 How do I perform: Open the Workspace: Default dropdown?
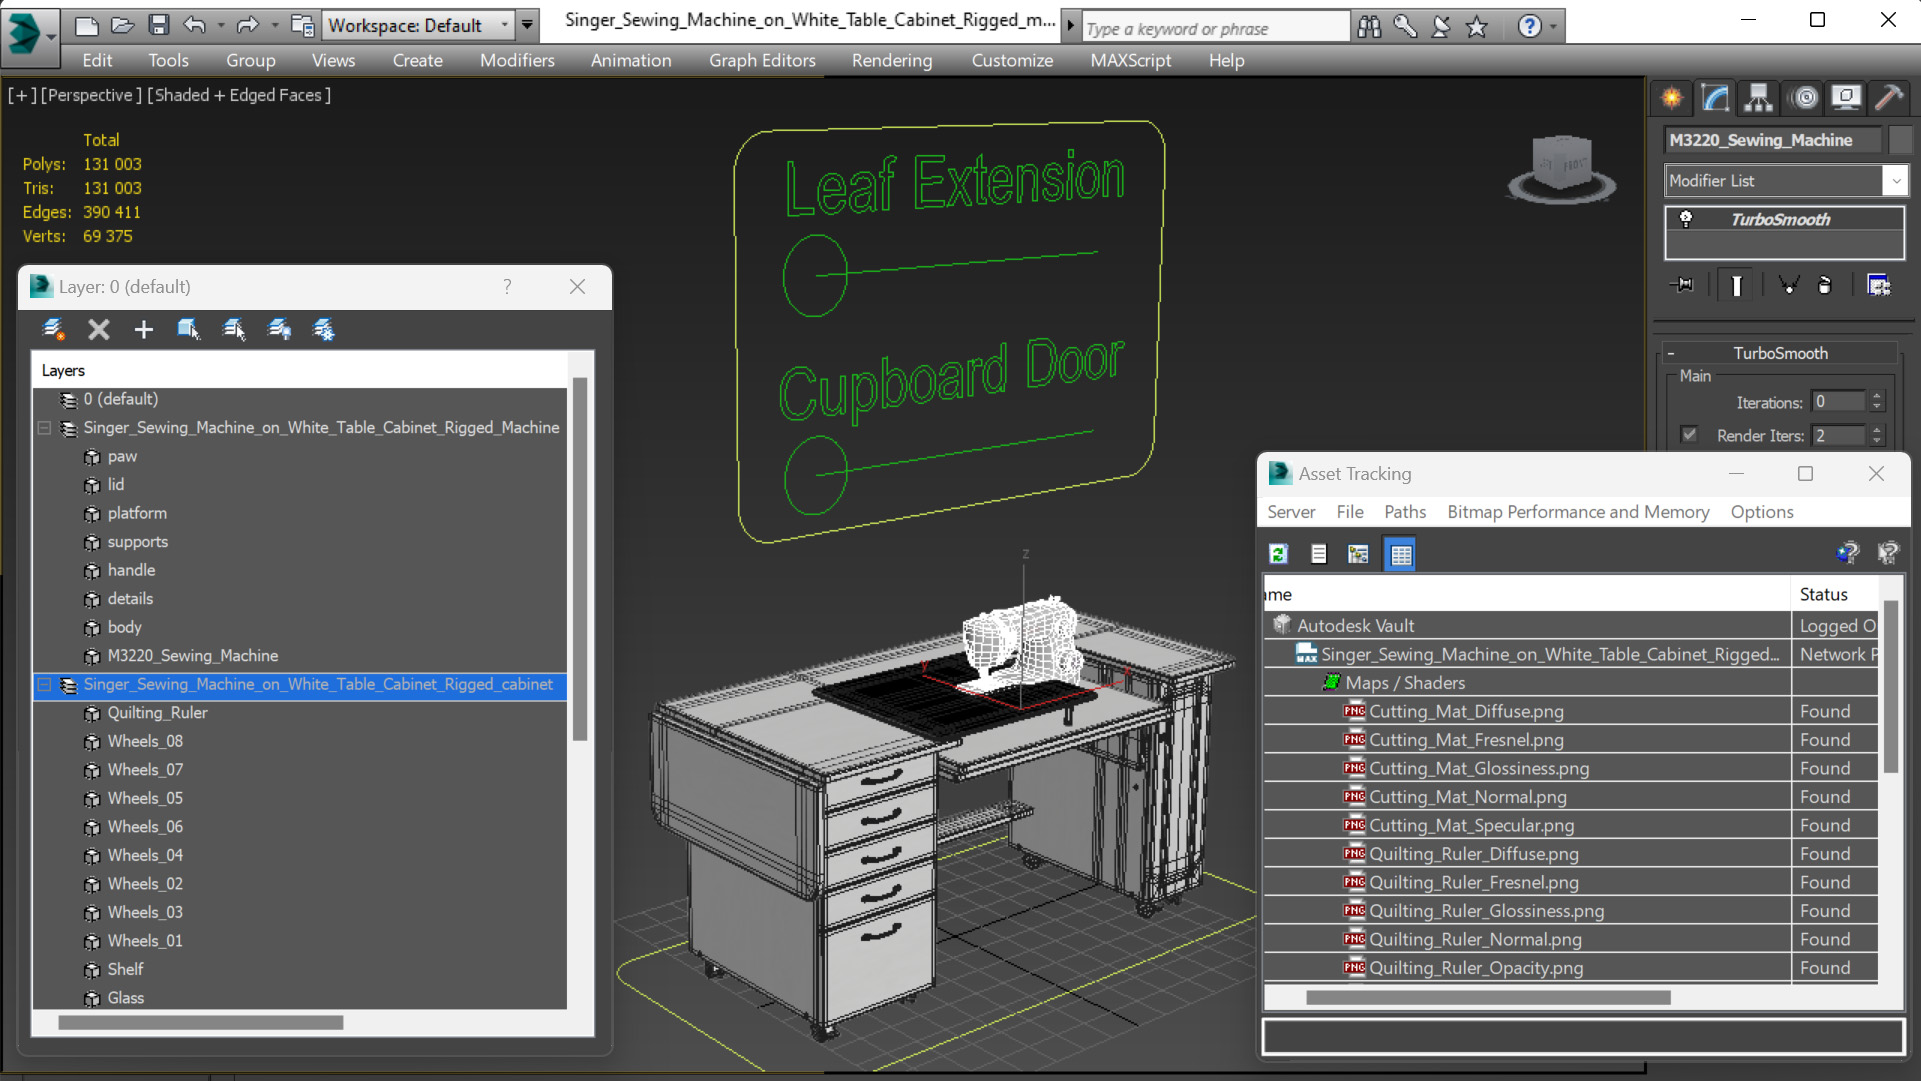(418, 25)
